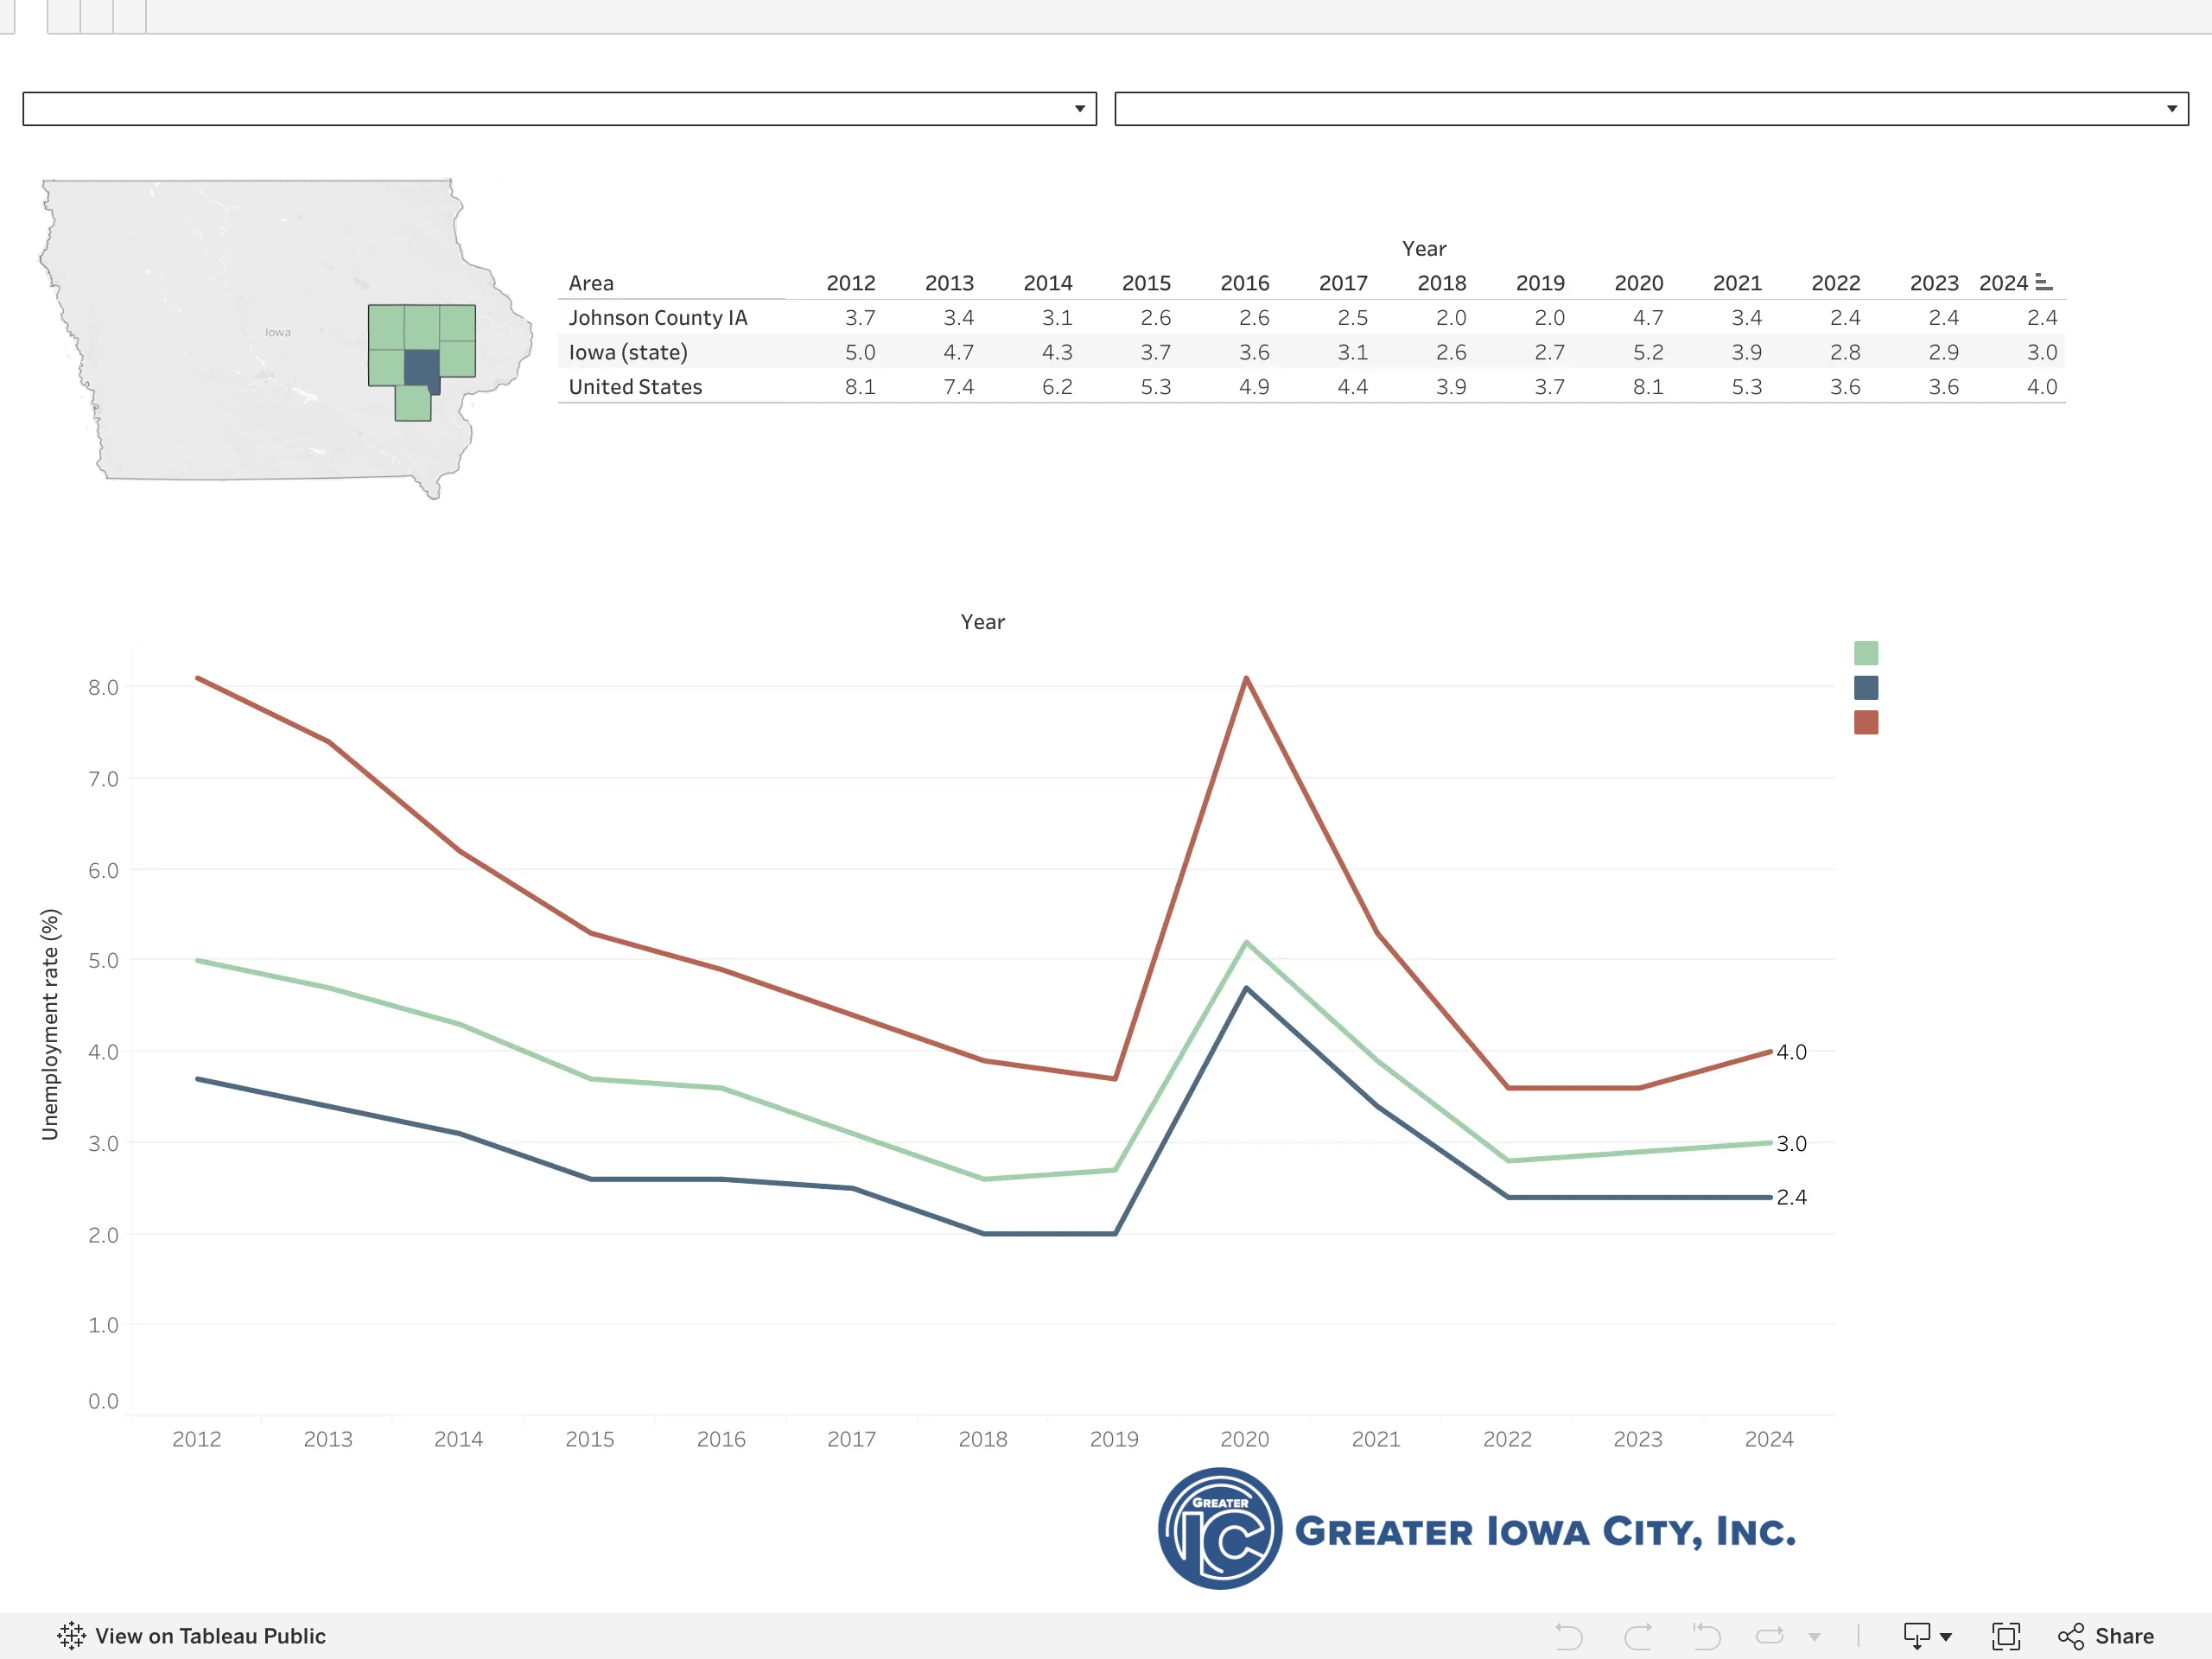Image resolution: width=2212 pixels, height=1659 pixels.
Task: Click the Share network icon
Action: click(x=2071, y=1636)
